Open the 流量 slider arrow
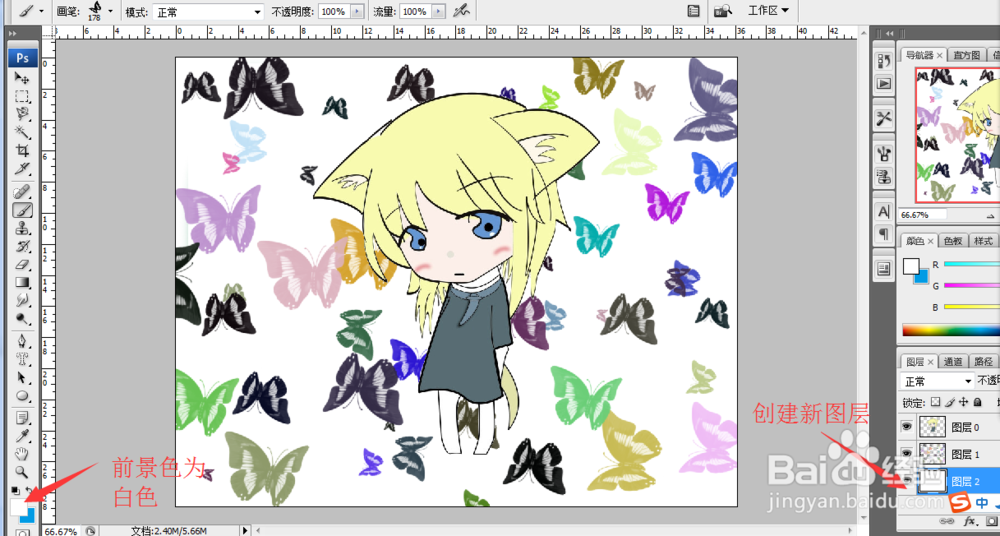 click(438, 11)
